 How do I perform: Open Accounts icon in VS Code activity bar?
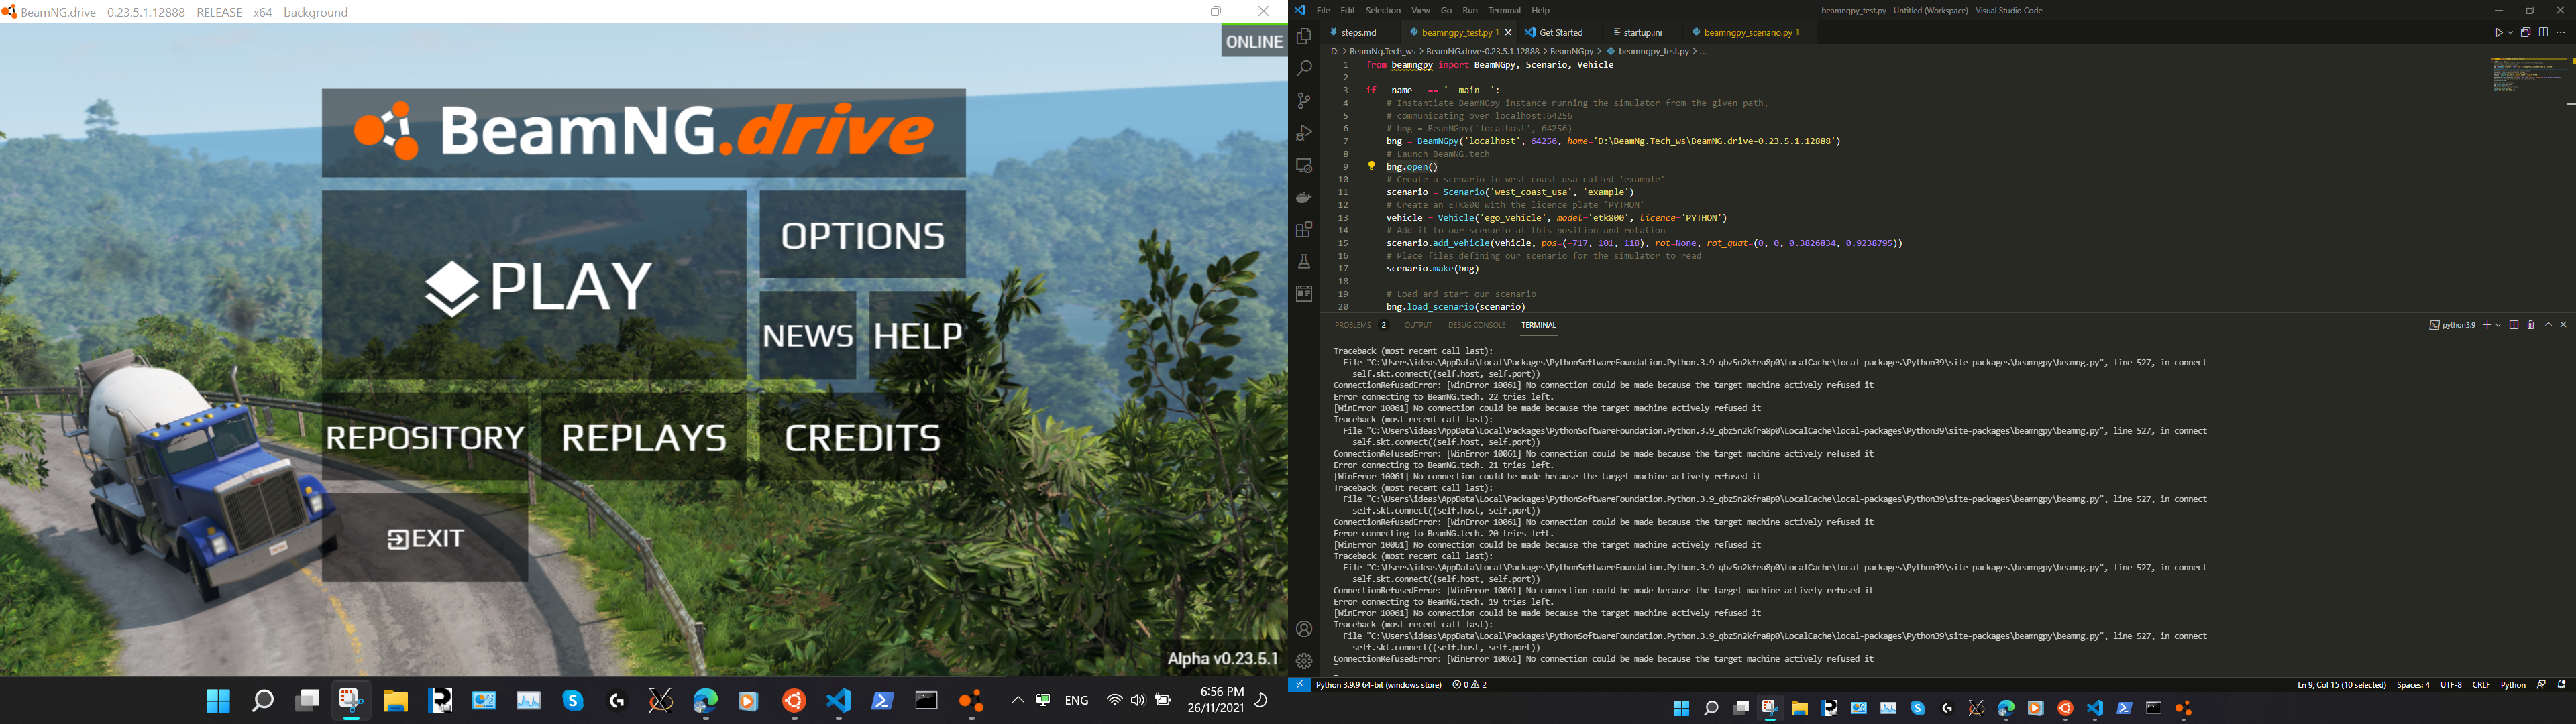(x=1304, y=629)
